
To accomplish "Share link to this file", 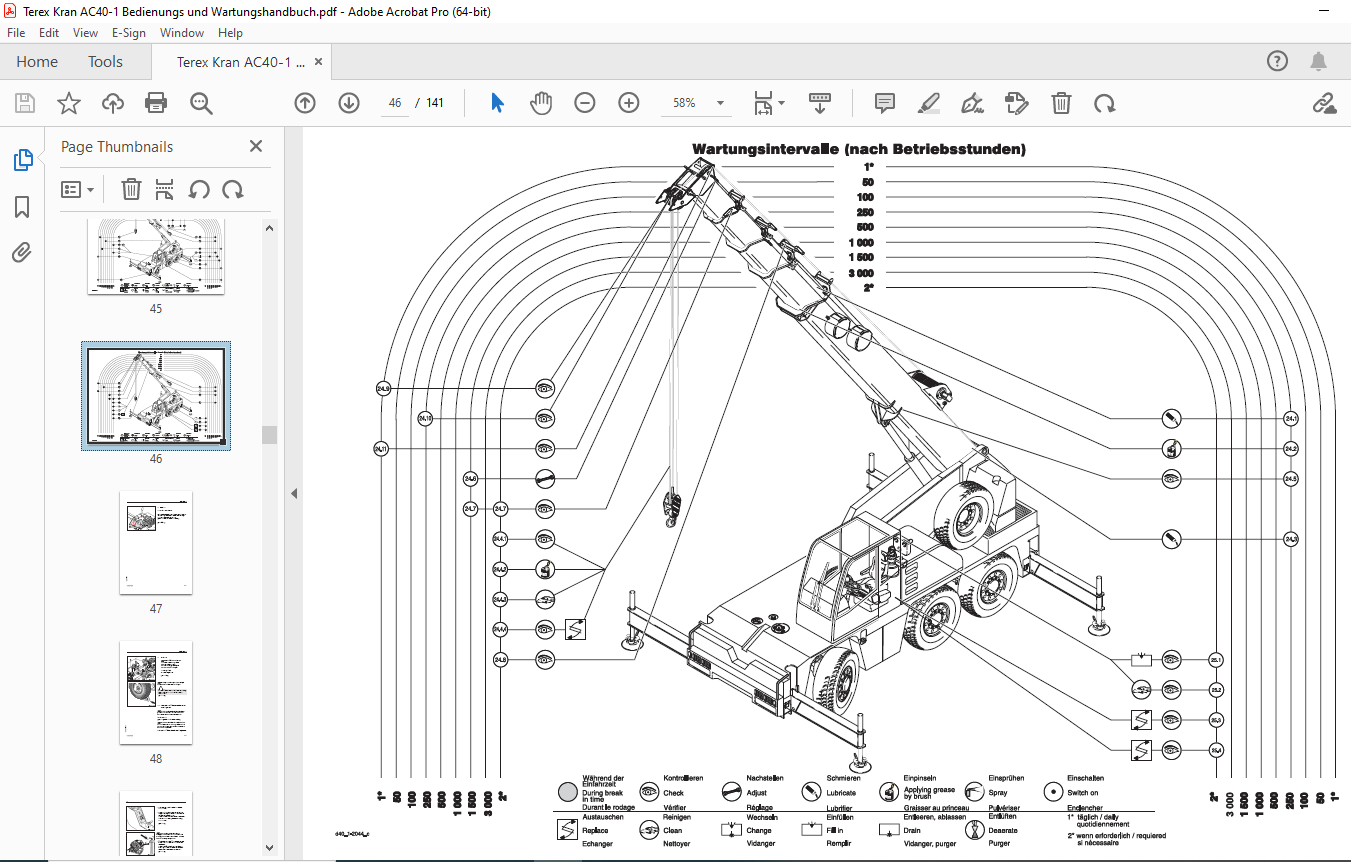I will 1324,103.
